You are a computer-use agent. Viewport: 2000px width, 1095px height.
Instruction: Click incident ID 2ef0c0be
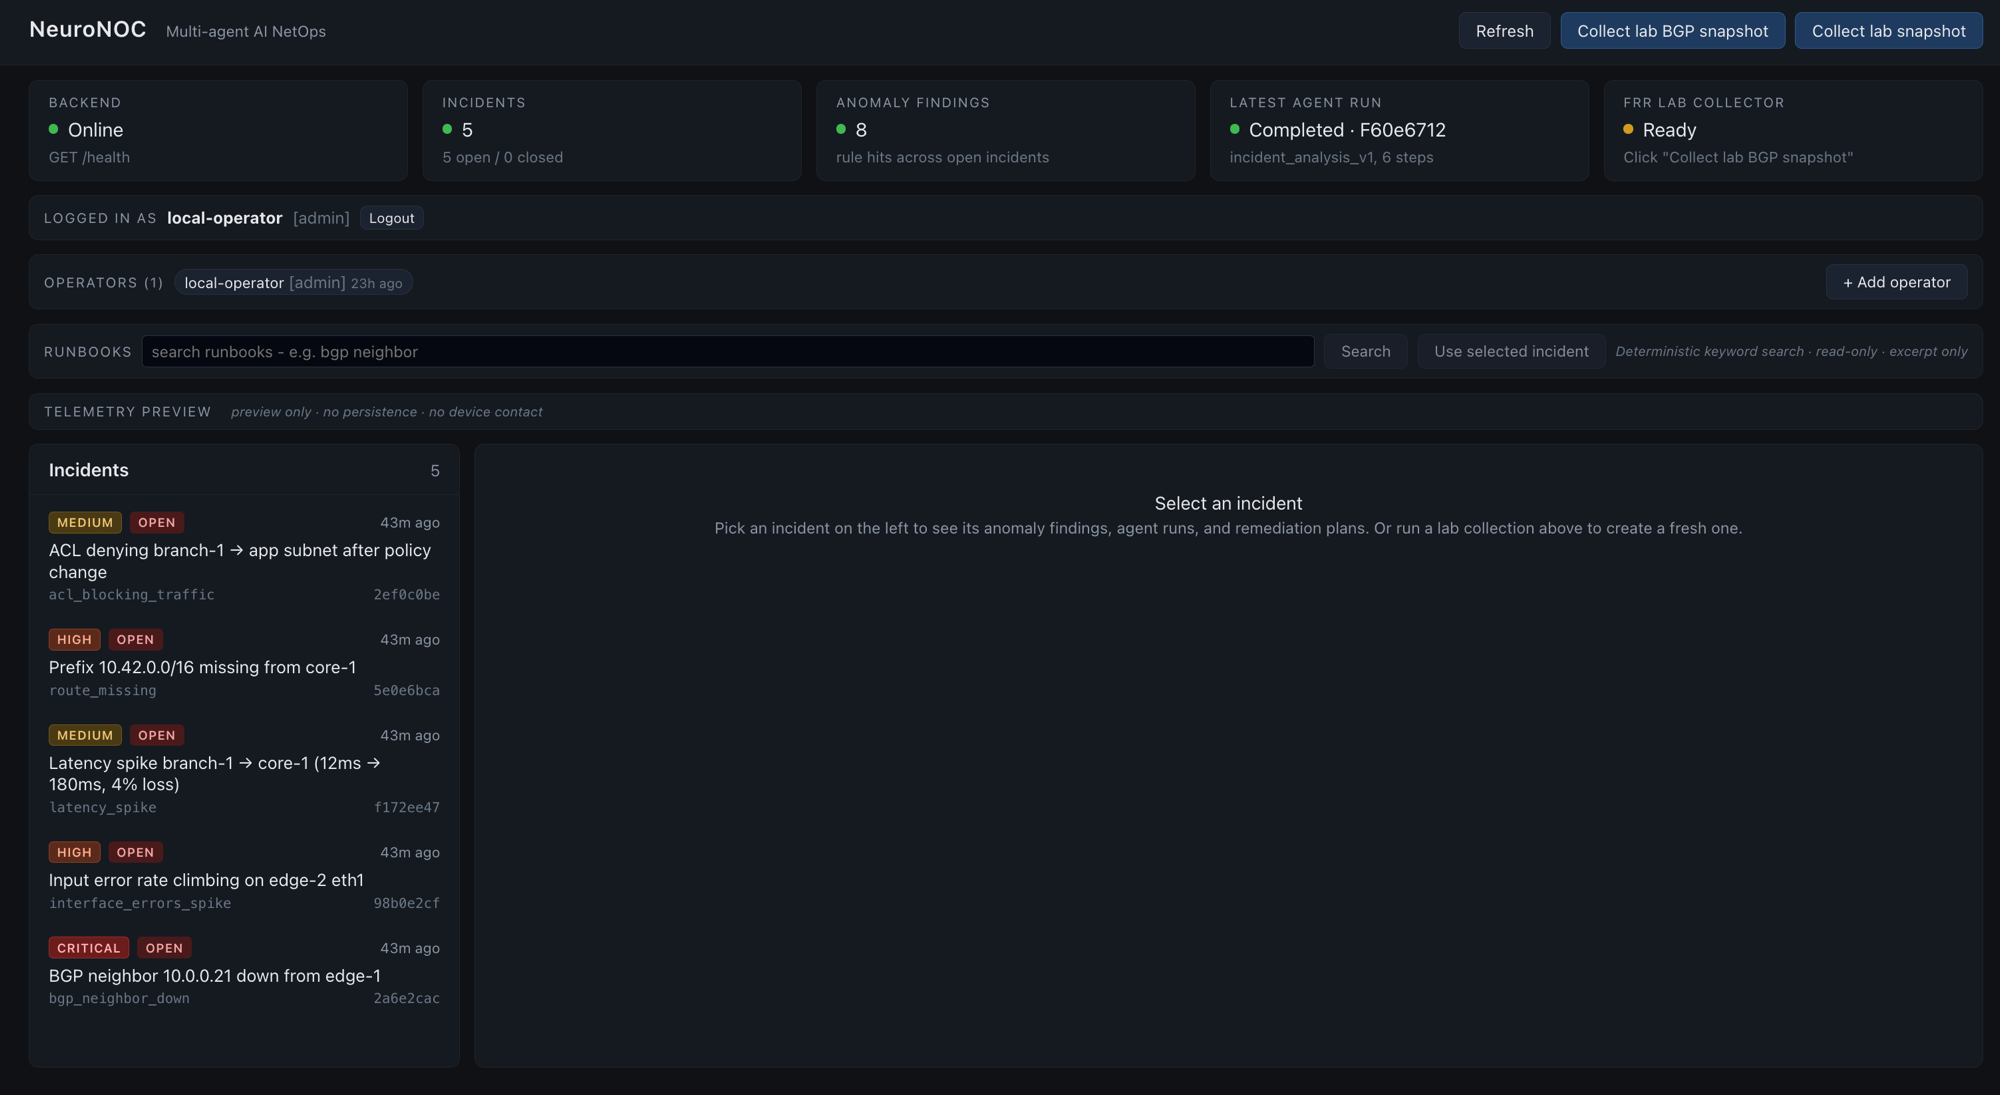pyautogui.click(x=406, y=594)
